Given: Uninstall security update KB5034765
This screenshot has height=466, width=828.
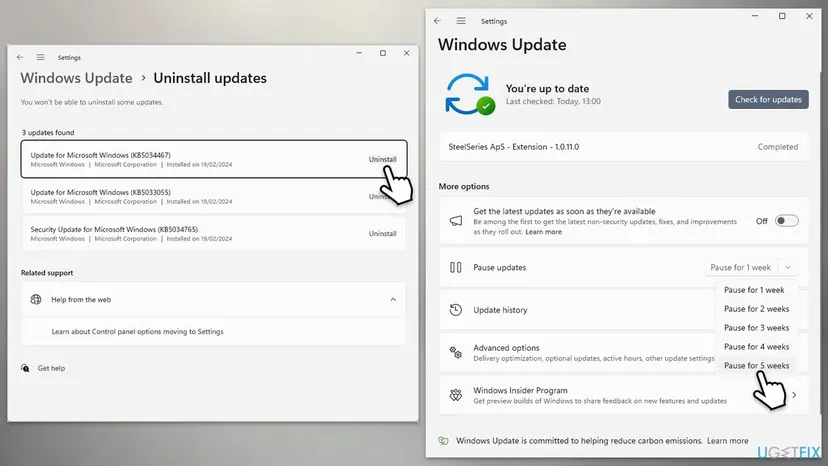Looking at the screenshot, I should tap(382, 234).
